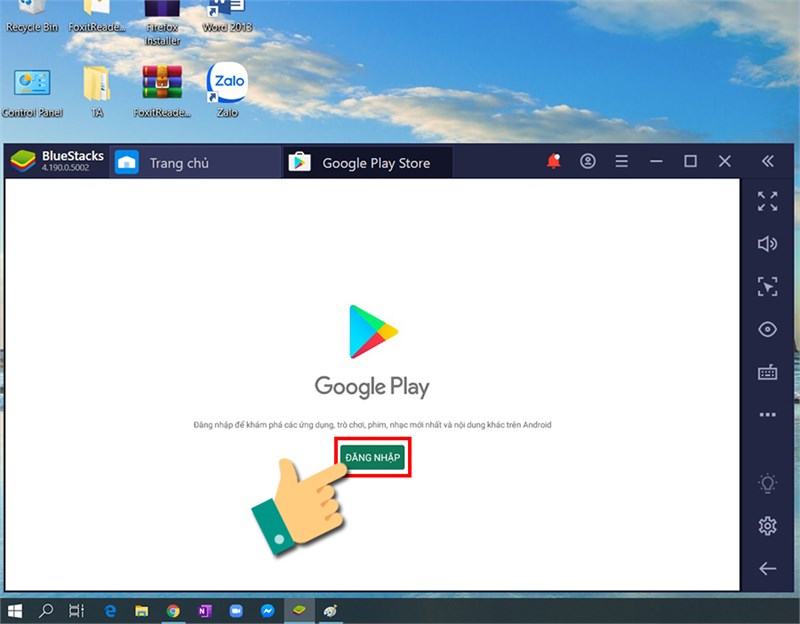This screenshot has height=624, width=800.
Task: Toggle the eye icon in sidebar
Action: point(767,329)
